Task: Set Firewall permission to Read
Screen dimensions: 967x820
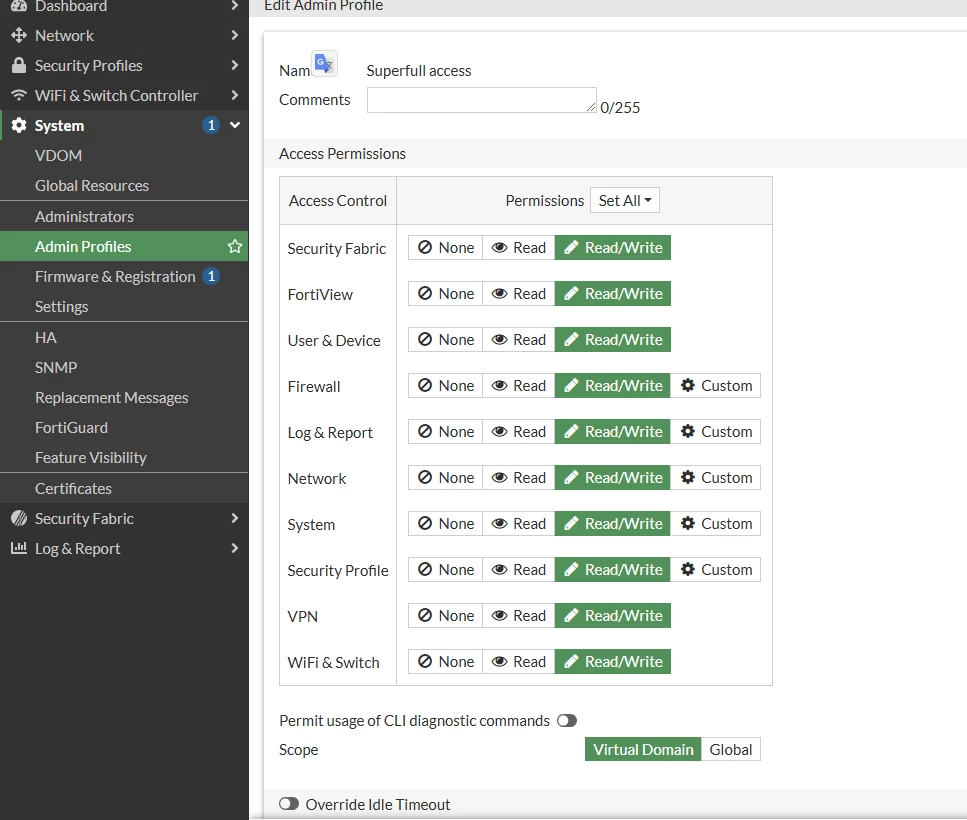Action: (x=519, y=385)
